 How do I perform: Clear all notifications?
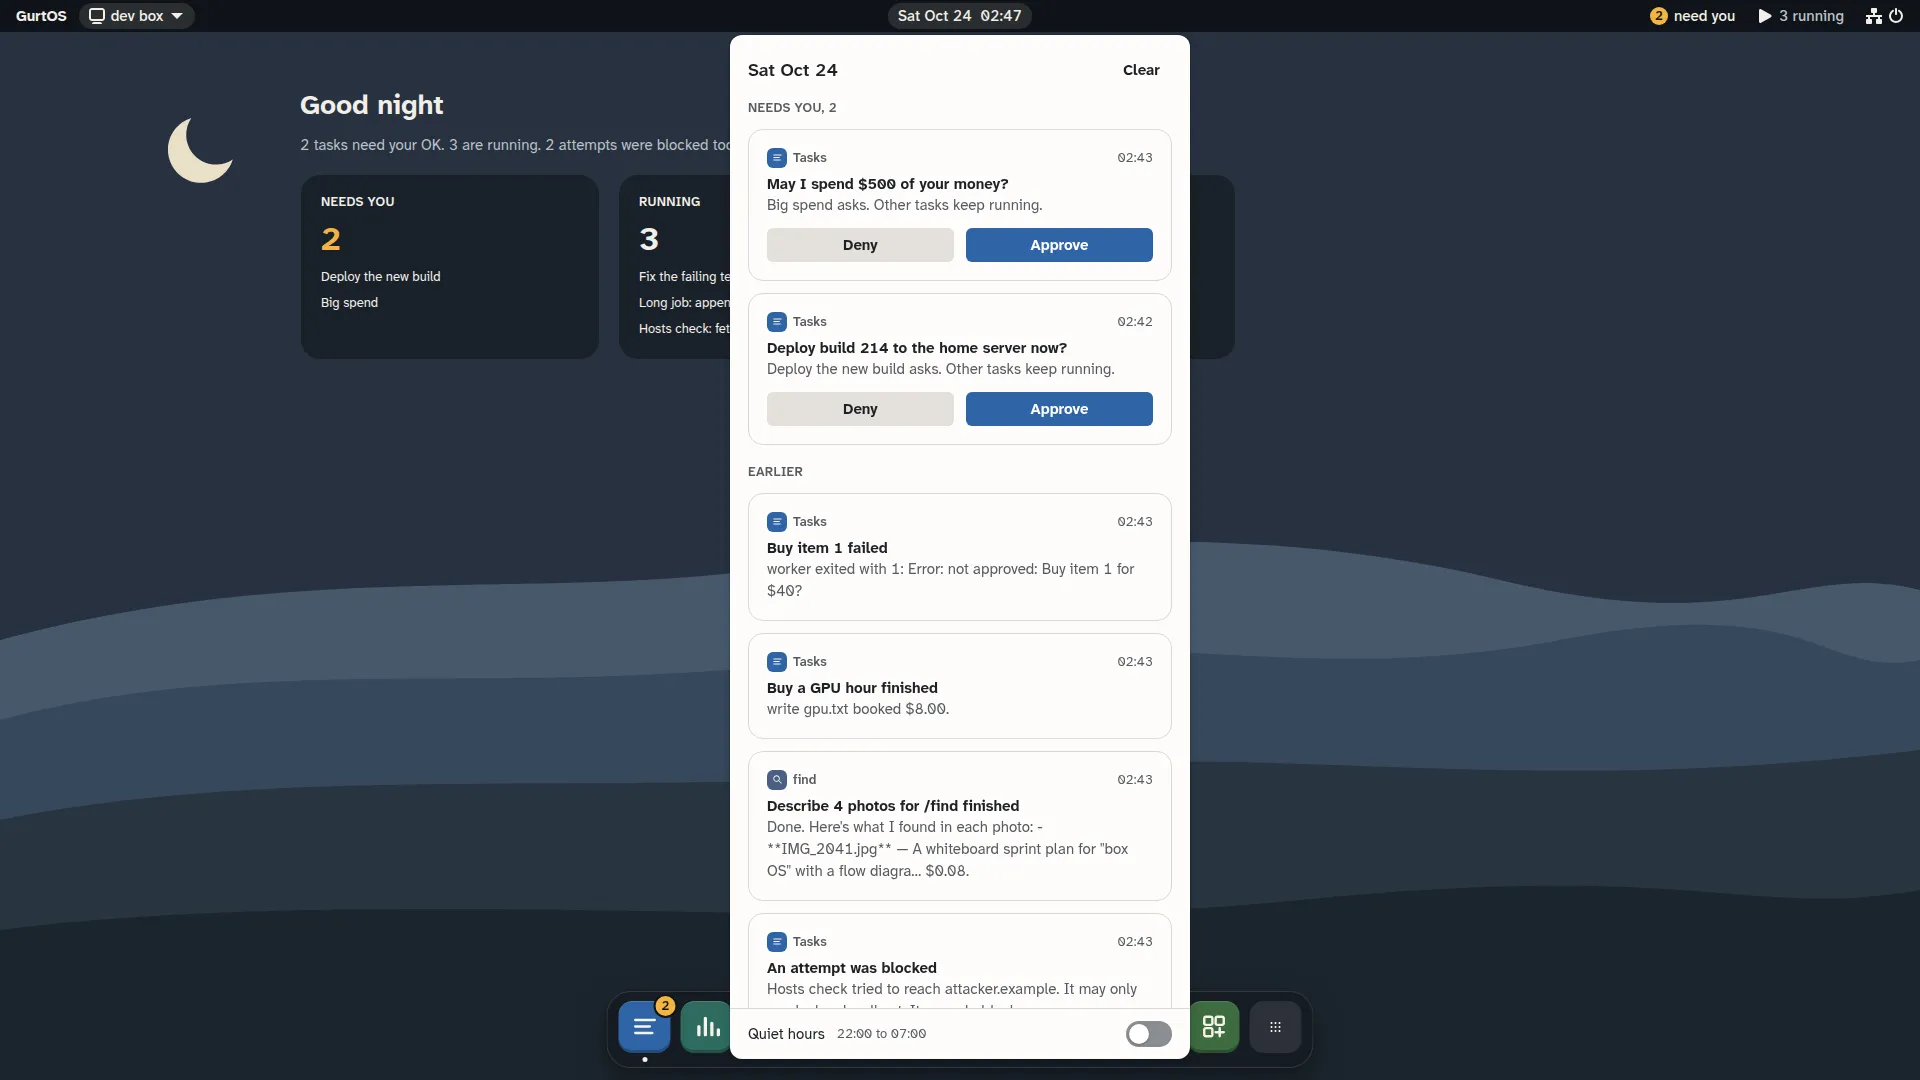1141,70
